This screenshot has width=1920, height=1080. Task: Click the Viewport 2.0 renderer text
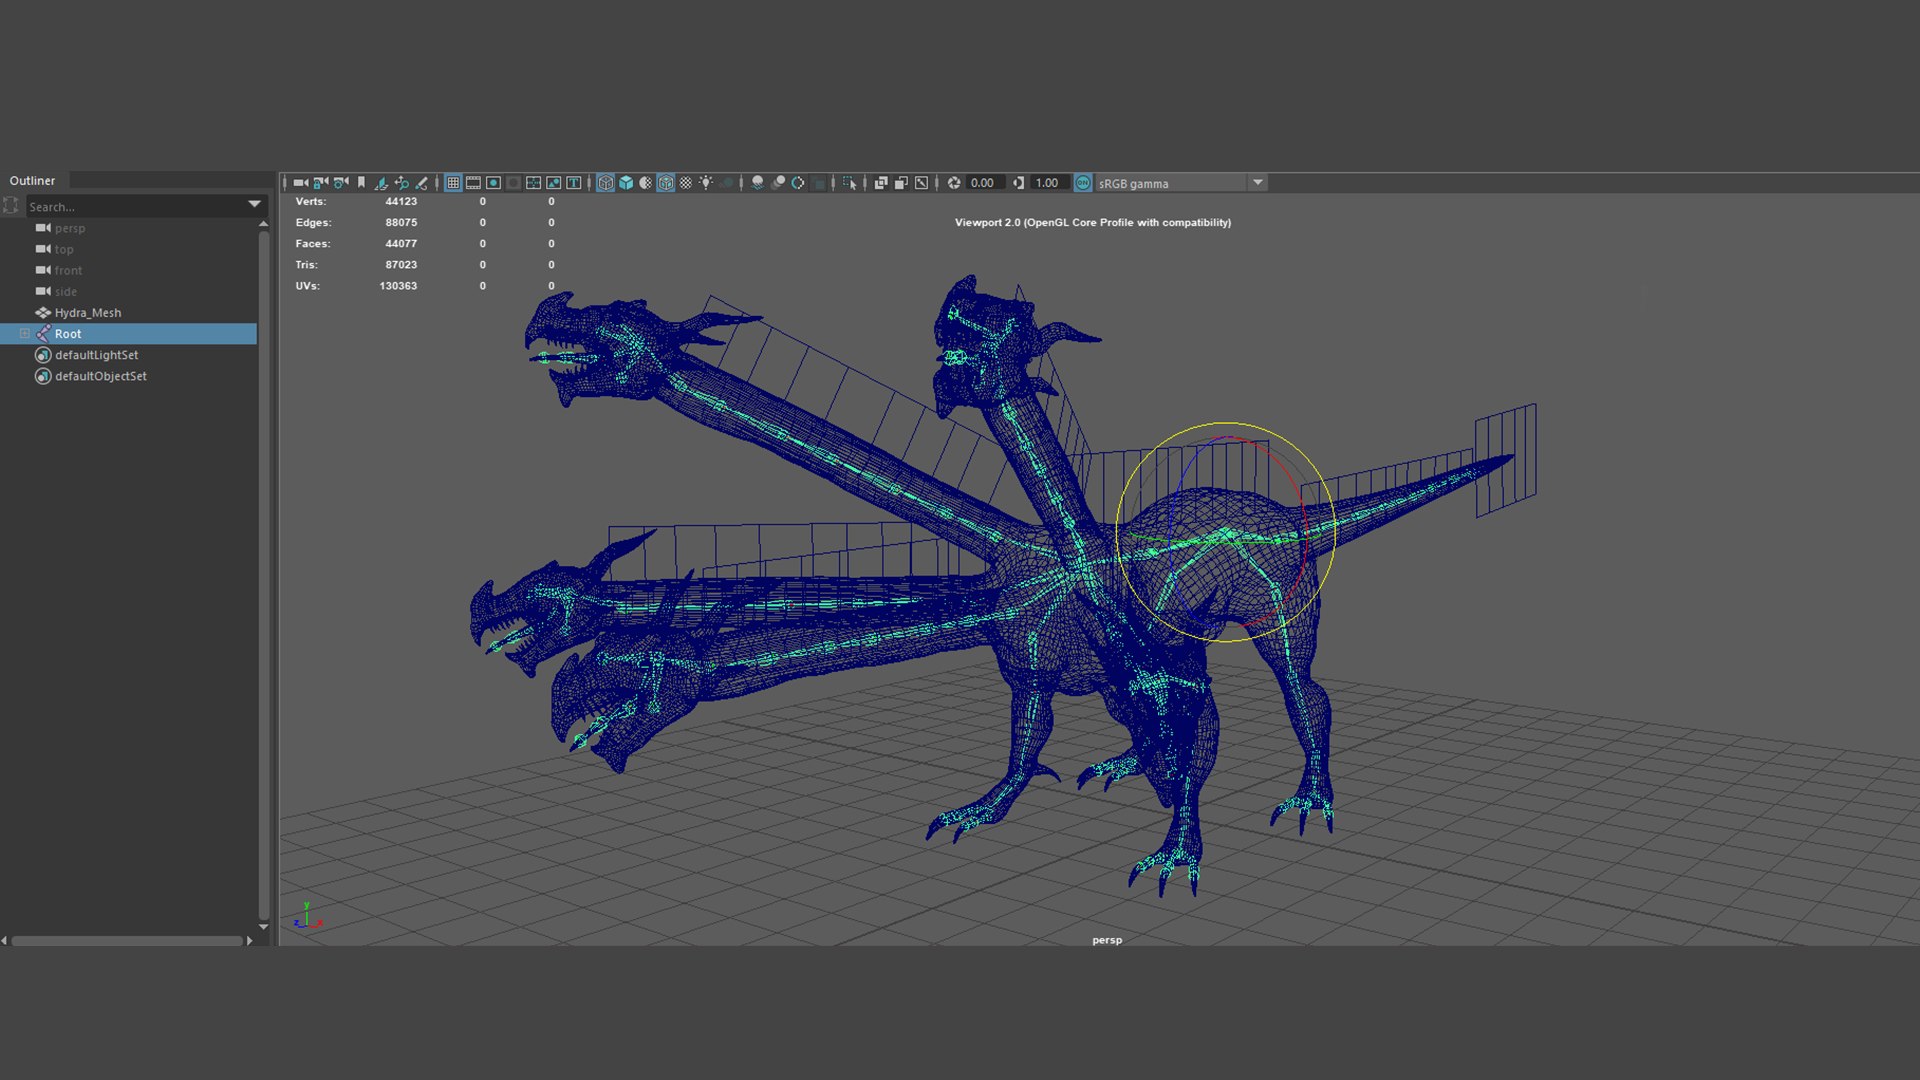1093,222
